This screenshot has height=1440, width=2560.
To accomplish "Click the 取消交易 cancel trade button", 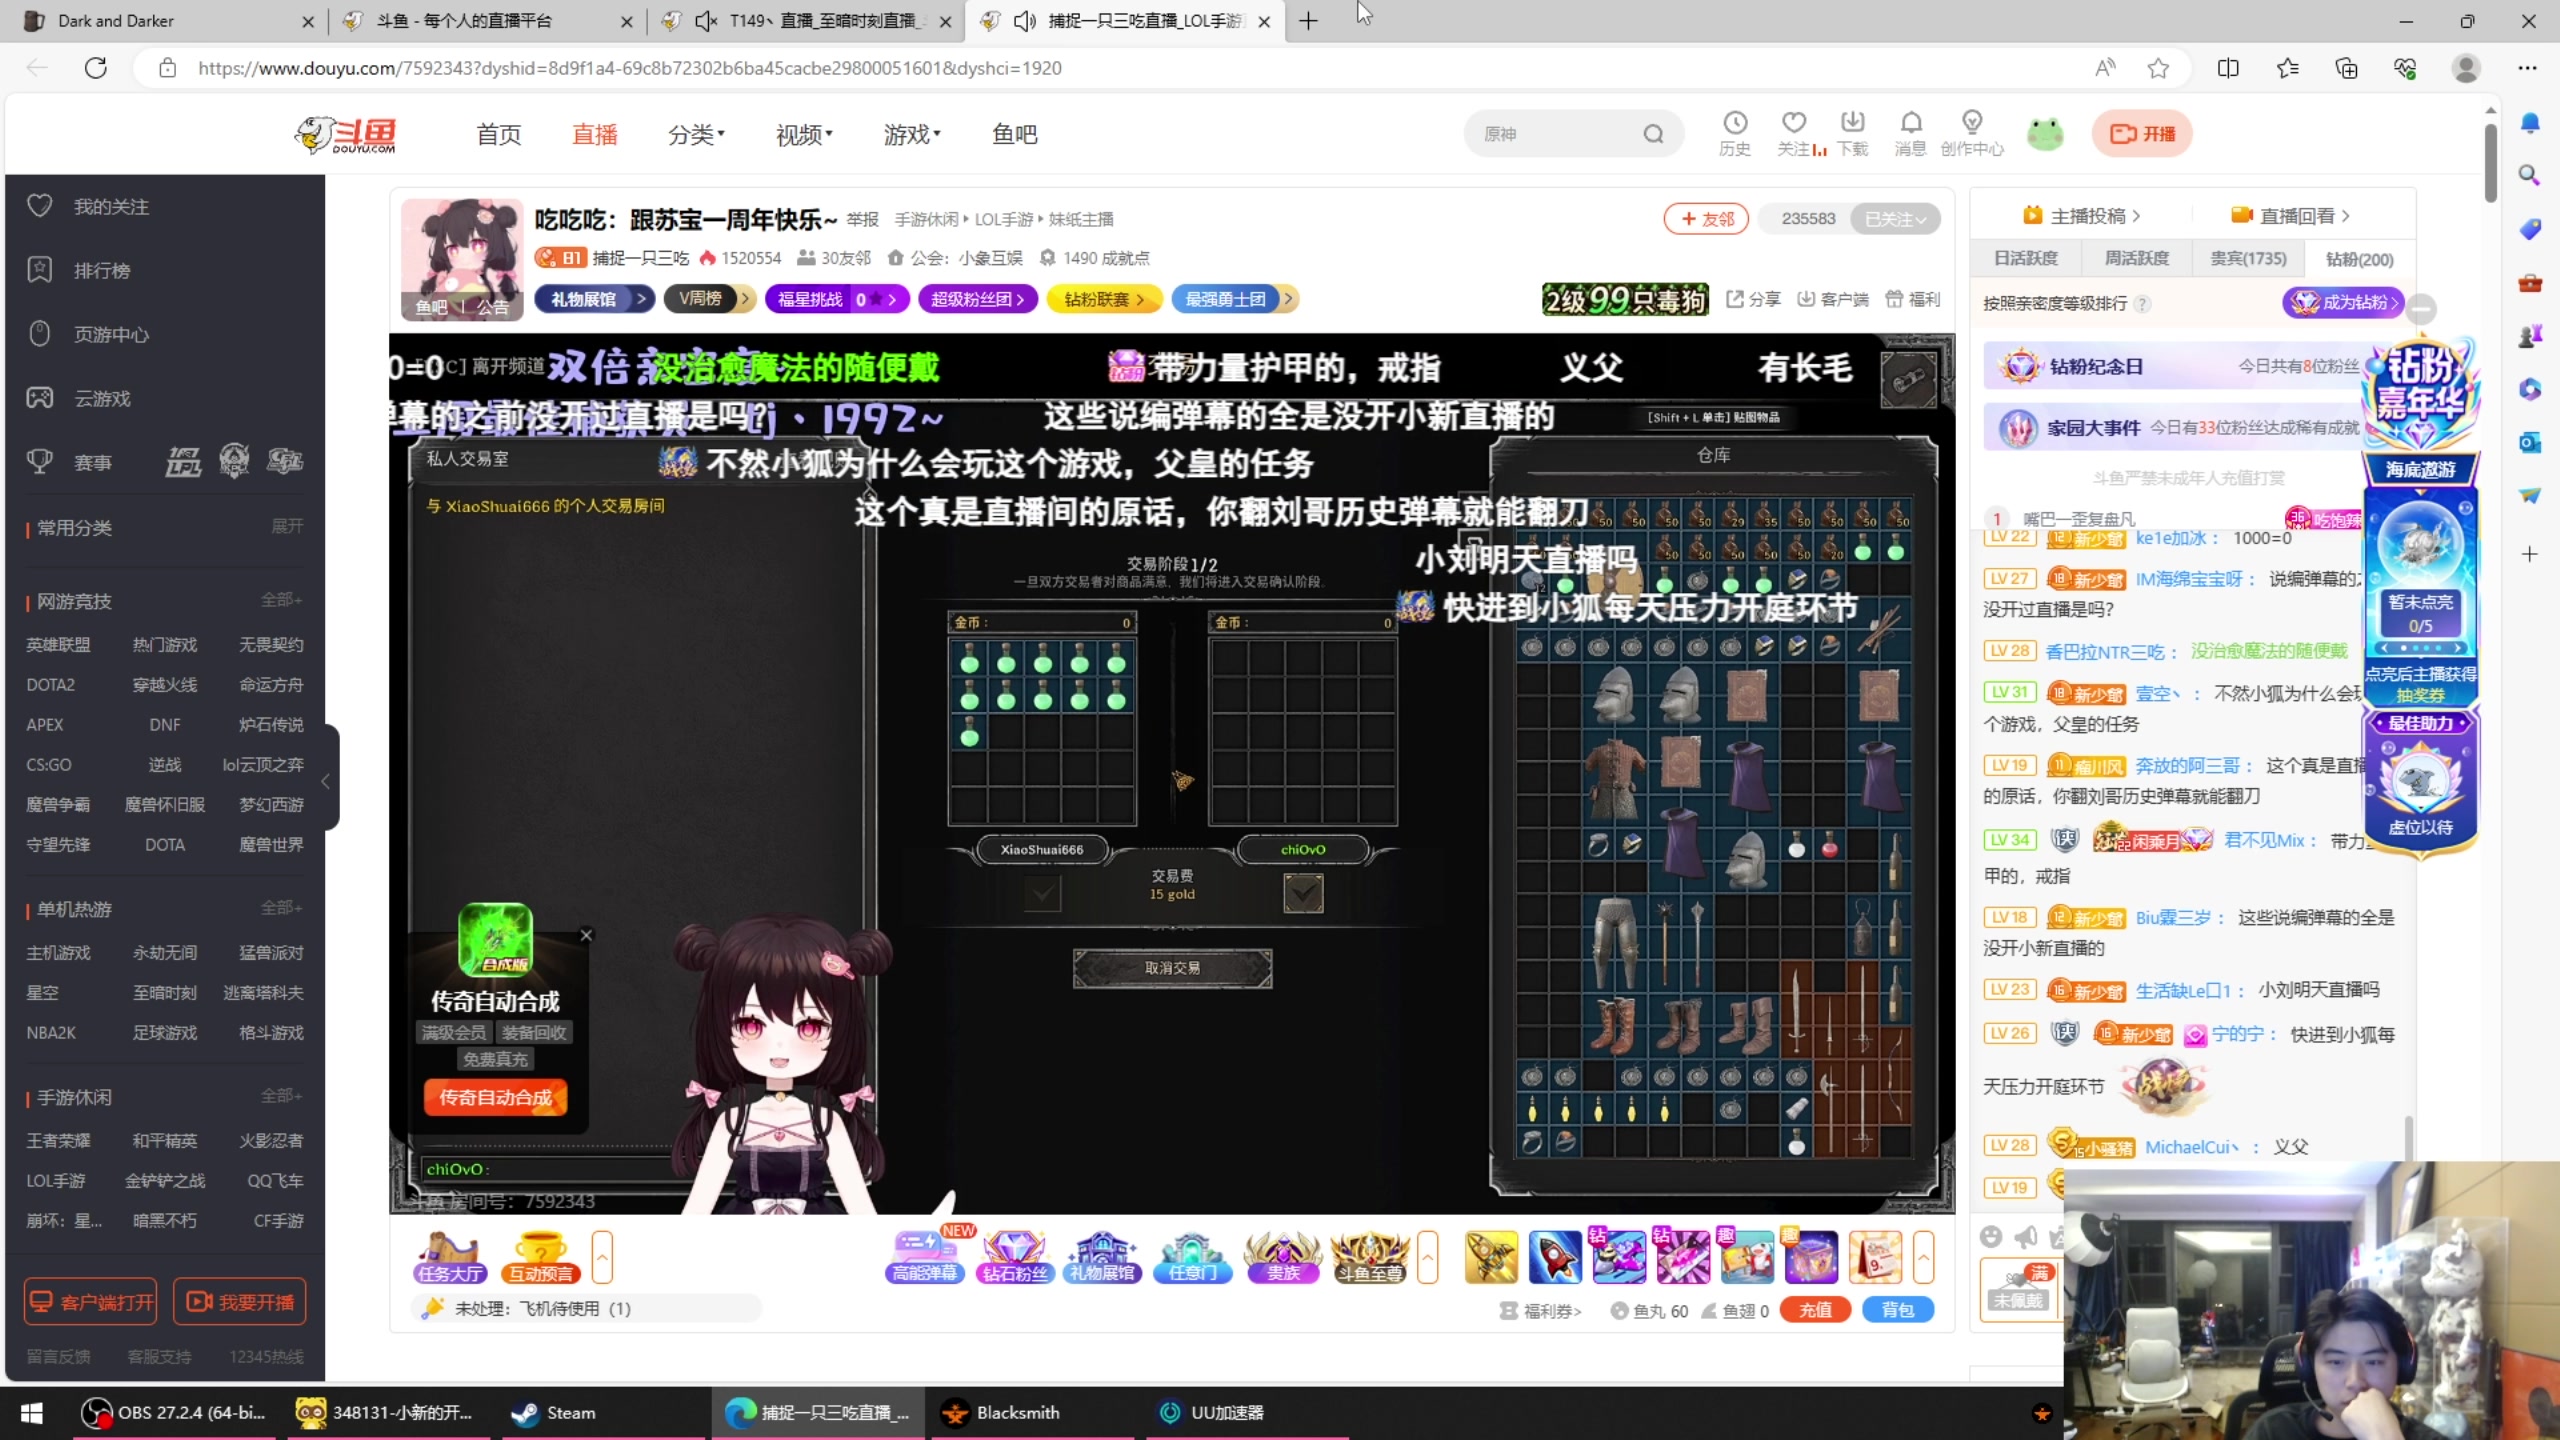I will pos(1172,967).
